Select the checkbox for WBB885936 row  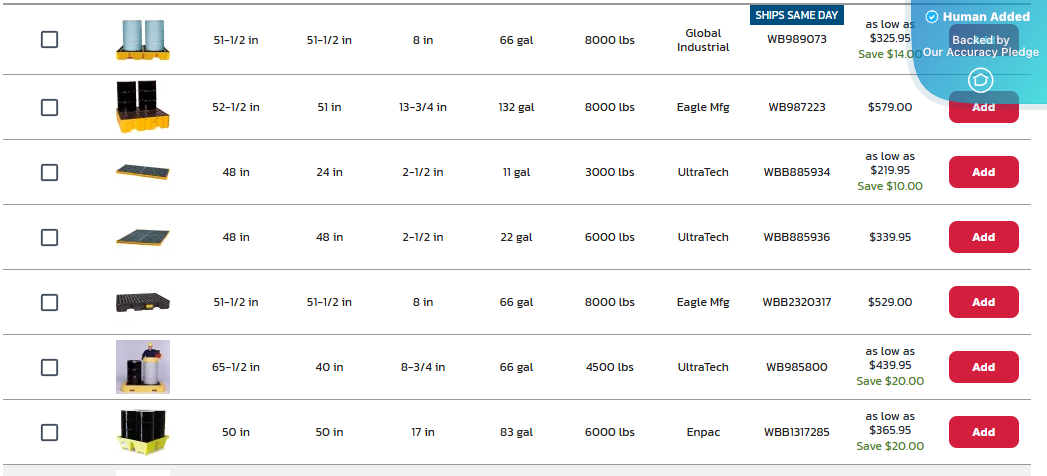coord(49,237)
